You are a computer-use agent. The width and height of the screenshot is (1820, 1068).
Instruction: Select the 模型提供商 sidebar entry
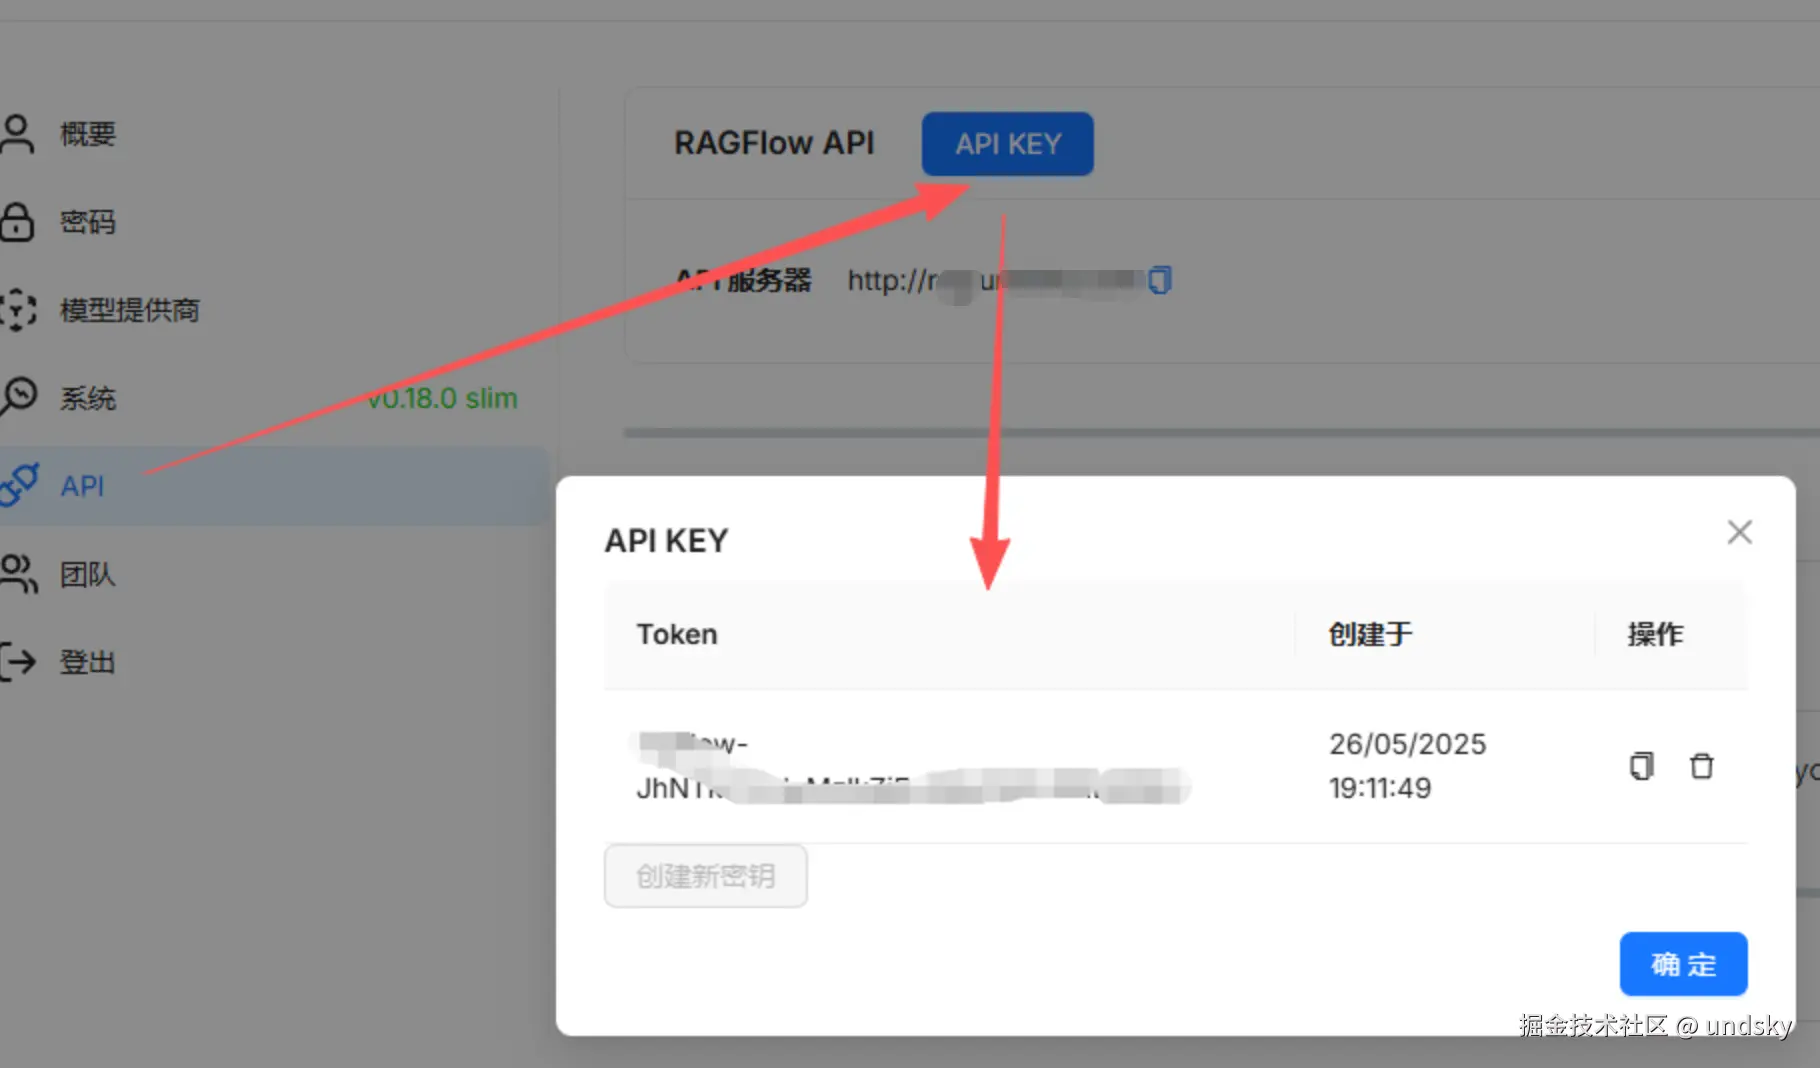point(130,310)
